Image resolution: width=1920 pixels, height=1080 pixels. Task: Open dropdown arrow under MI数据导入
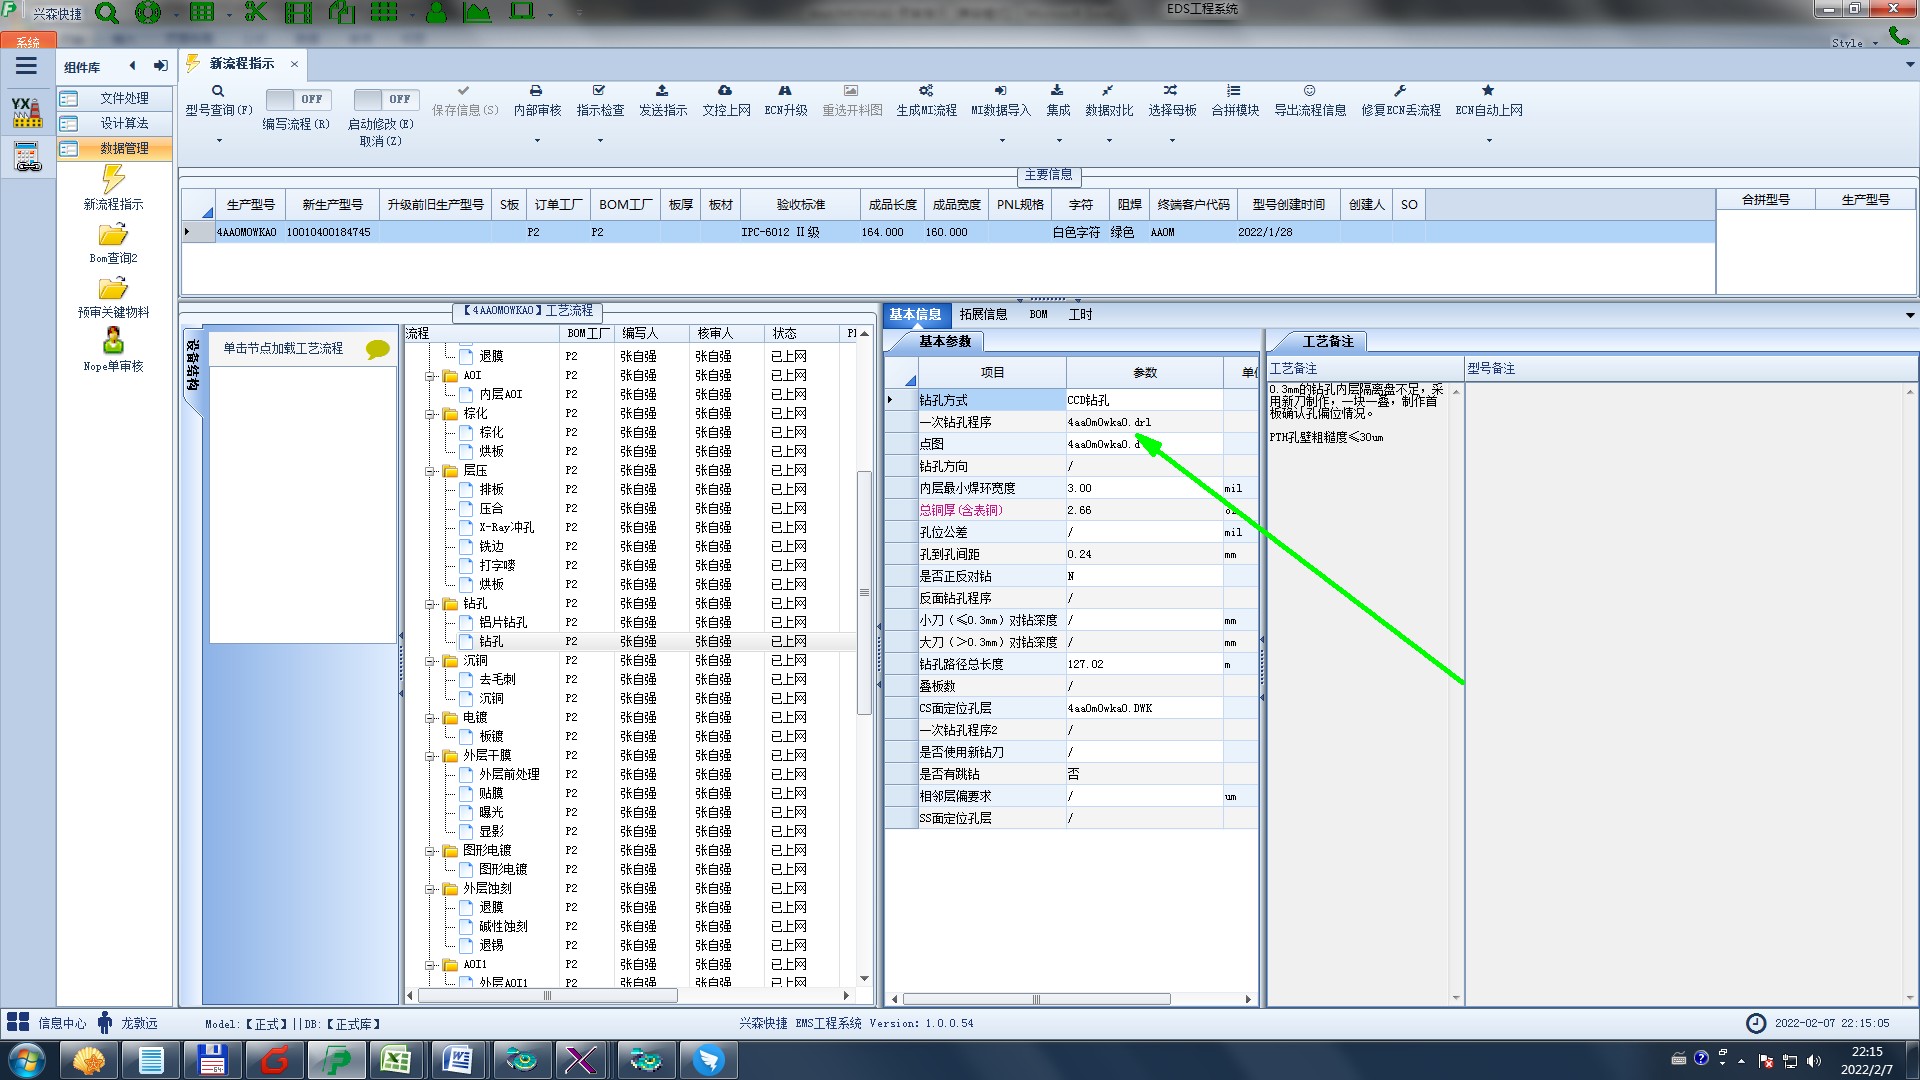[1001, 140]
